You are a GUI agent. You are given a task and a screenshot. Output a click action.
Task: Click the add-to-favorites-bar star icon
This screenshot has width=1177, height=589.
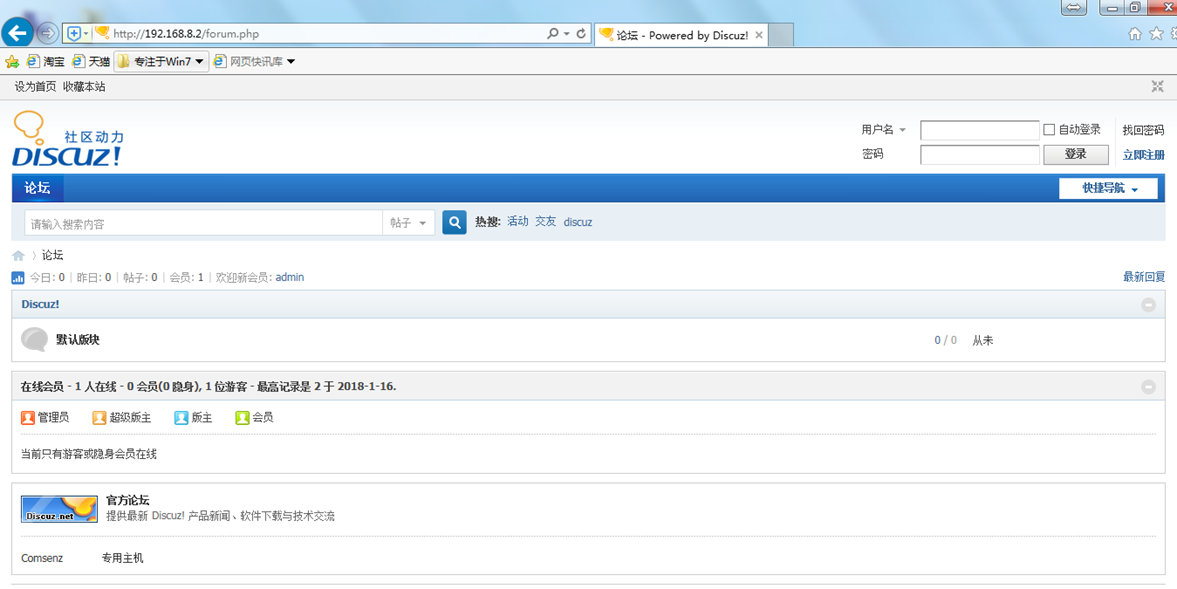click(12, 62)
